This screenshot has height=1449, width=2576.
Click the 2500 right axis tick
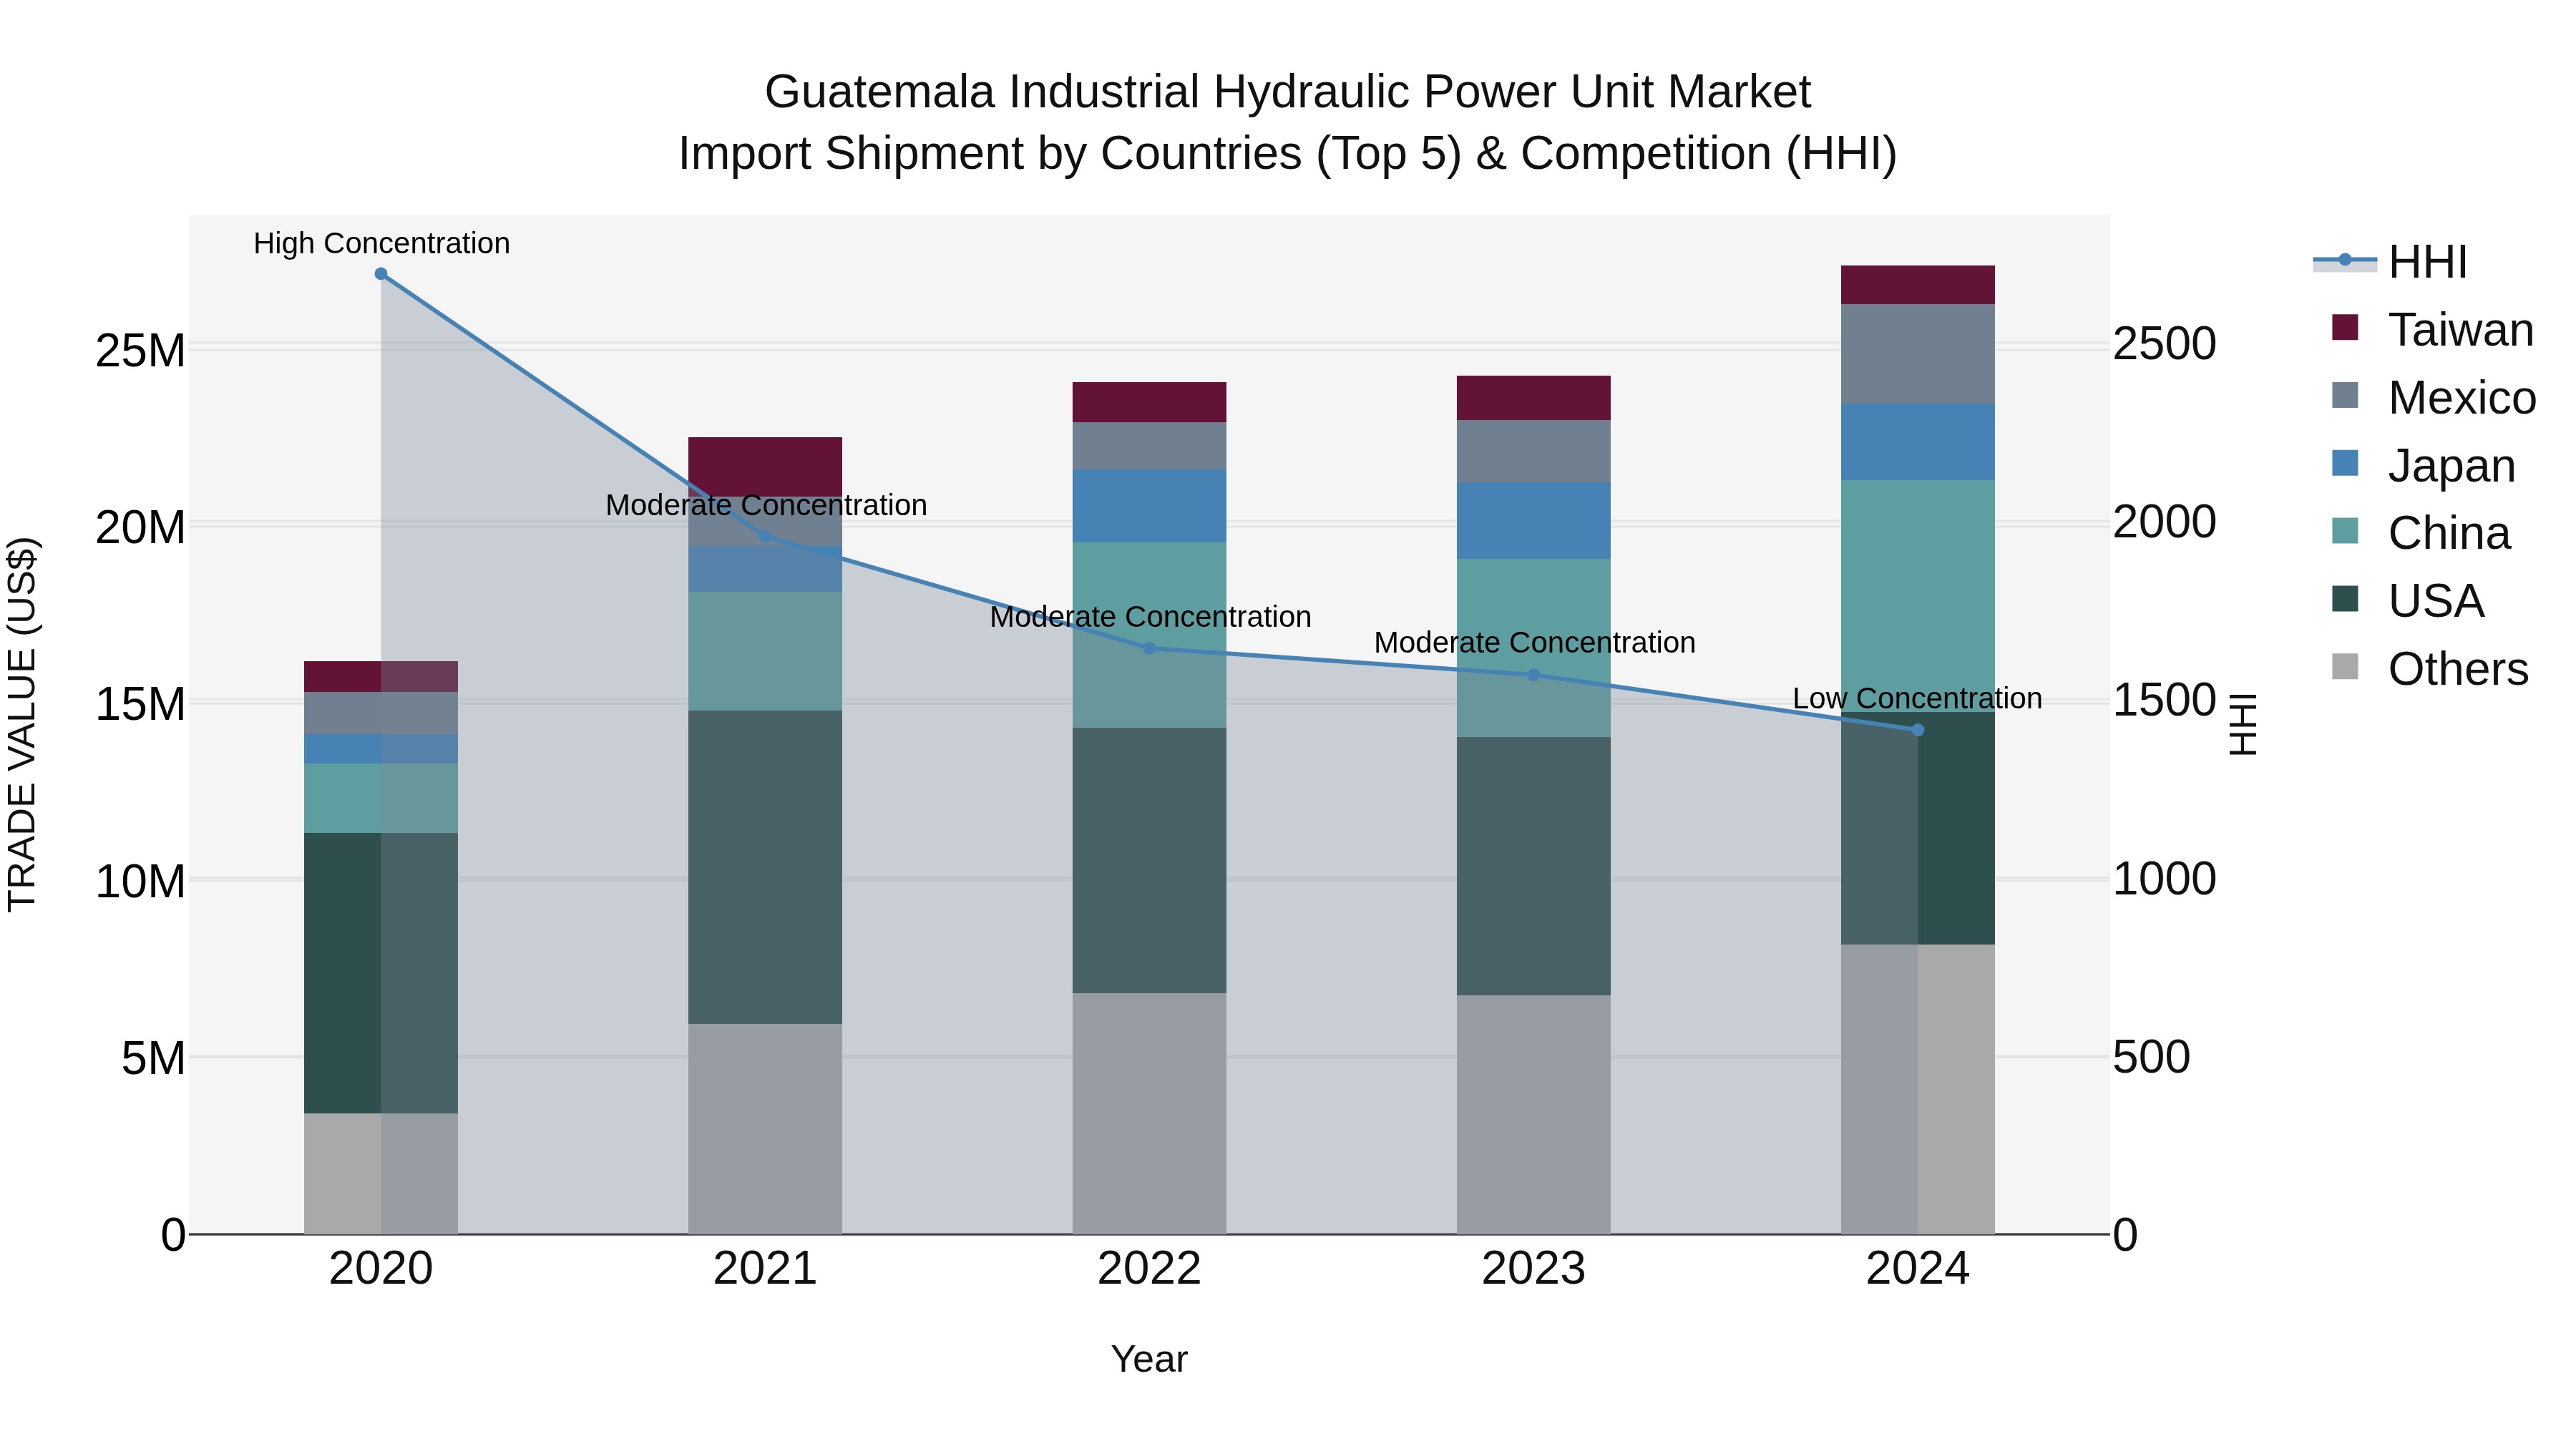point(2165,344)
